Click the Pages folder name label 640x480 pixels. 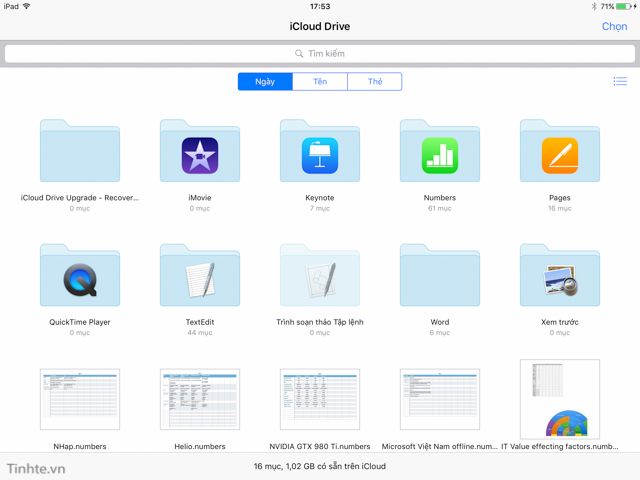[560, 198]
